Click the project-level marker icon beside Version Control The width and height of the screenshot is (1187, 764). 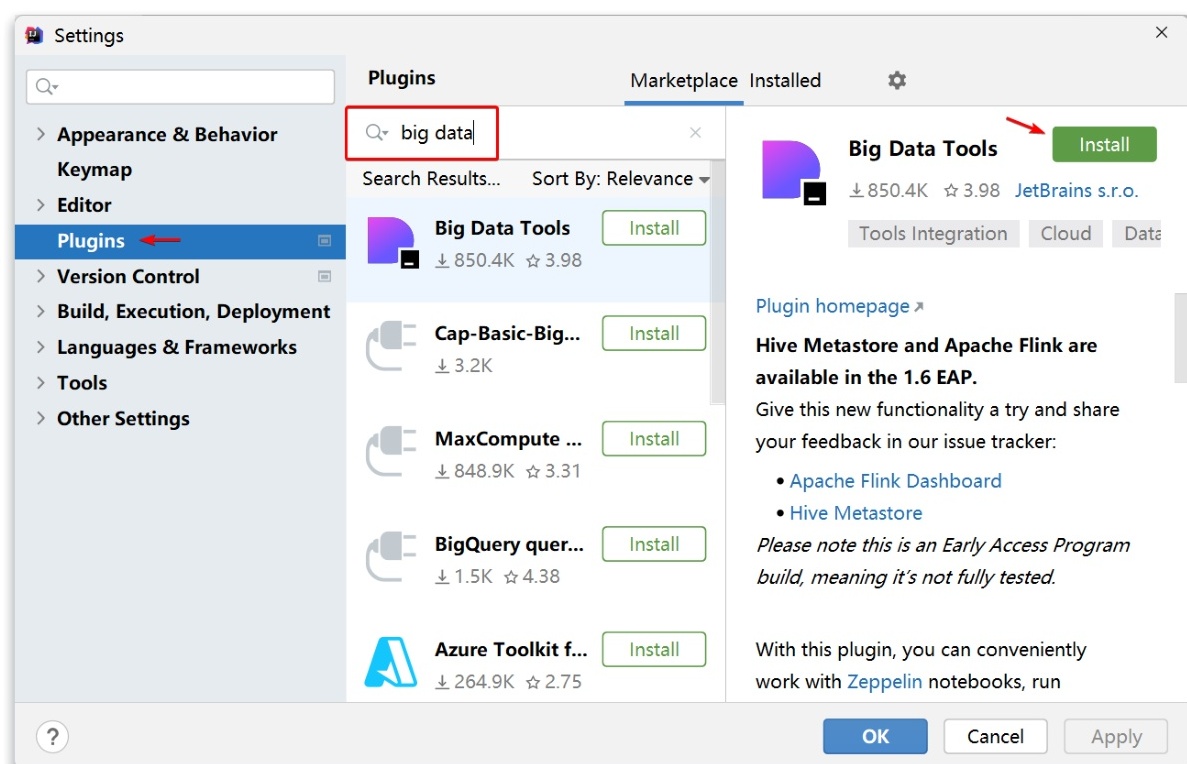(325, 276)
